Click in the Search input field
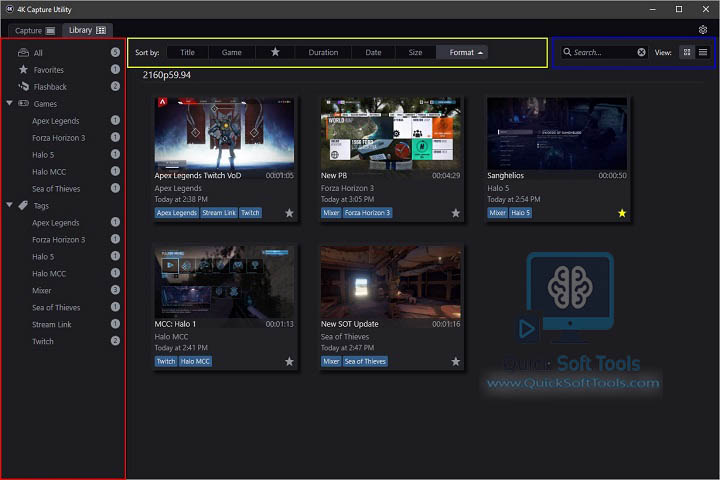720x480 pixels. point(604,52)
